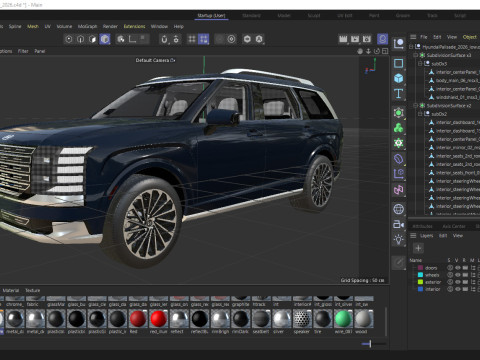The image size is (480, 360).
Task: Open the Default Camera dropdown in viewport
Action: (155, 60)
